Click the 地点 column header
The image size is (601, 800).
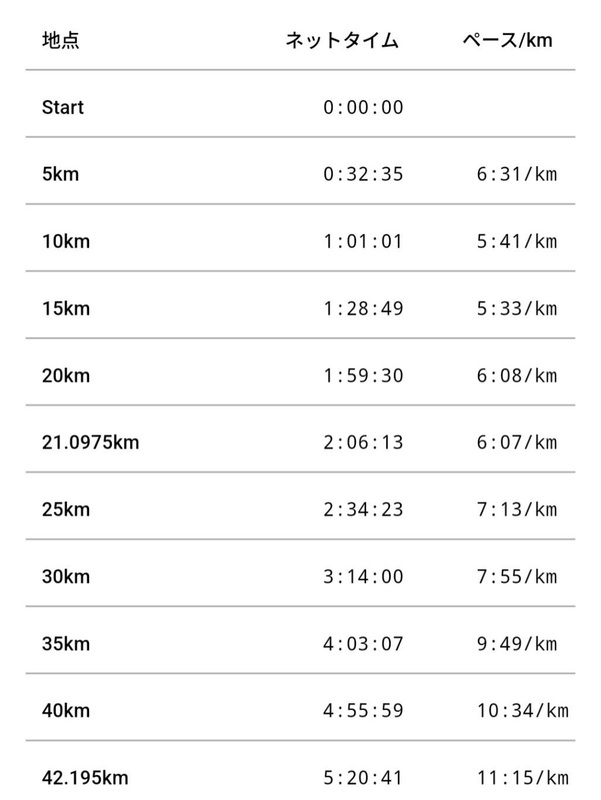click(x=61, y=41)
